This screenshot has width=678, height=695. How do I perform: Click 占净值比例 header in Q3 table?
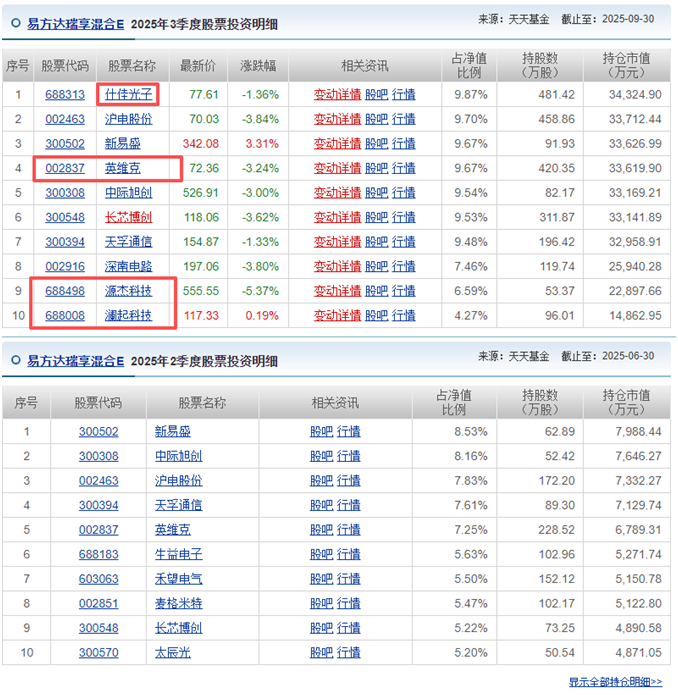point(469,66)
